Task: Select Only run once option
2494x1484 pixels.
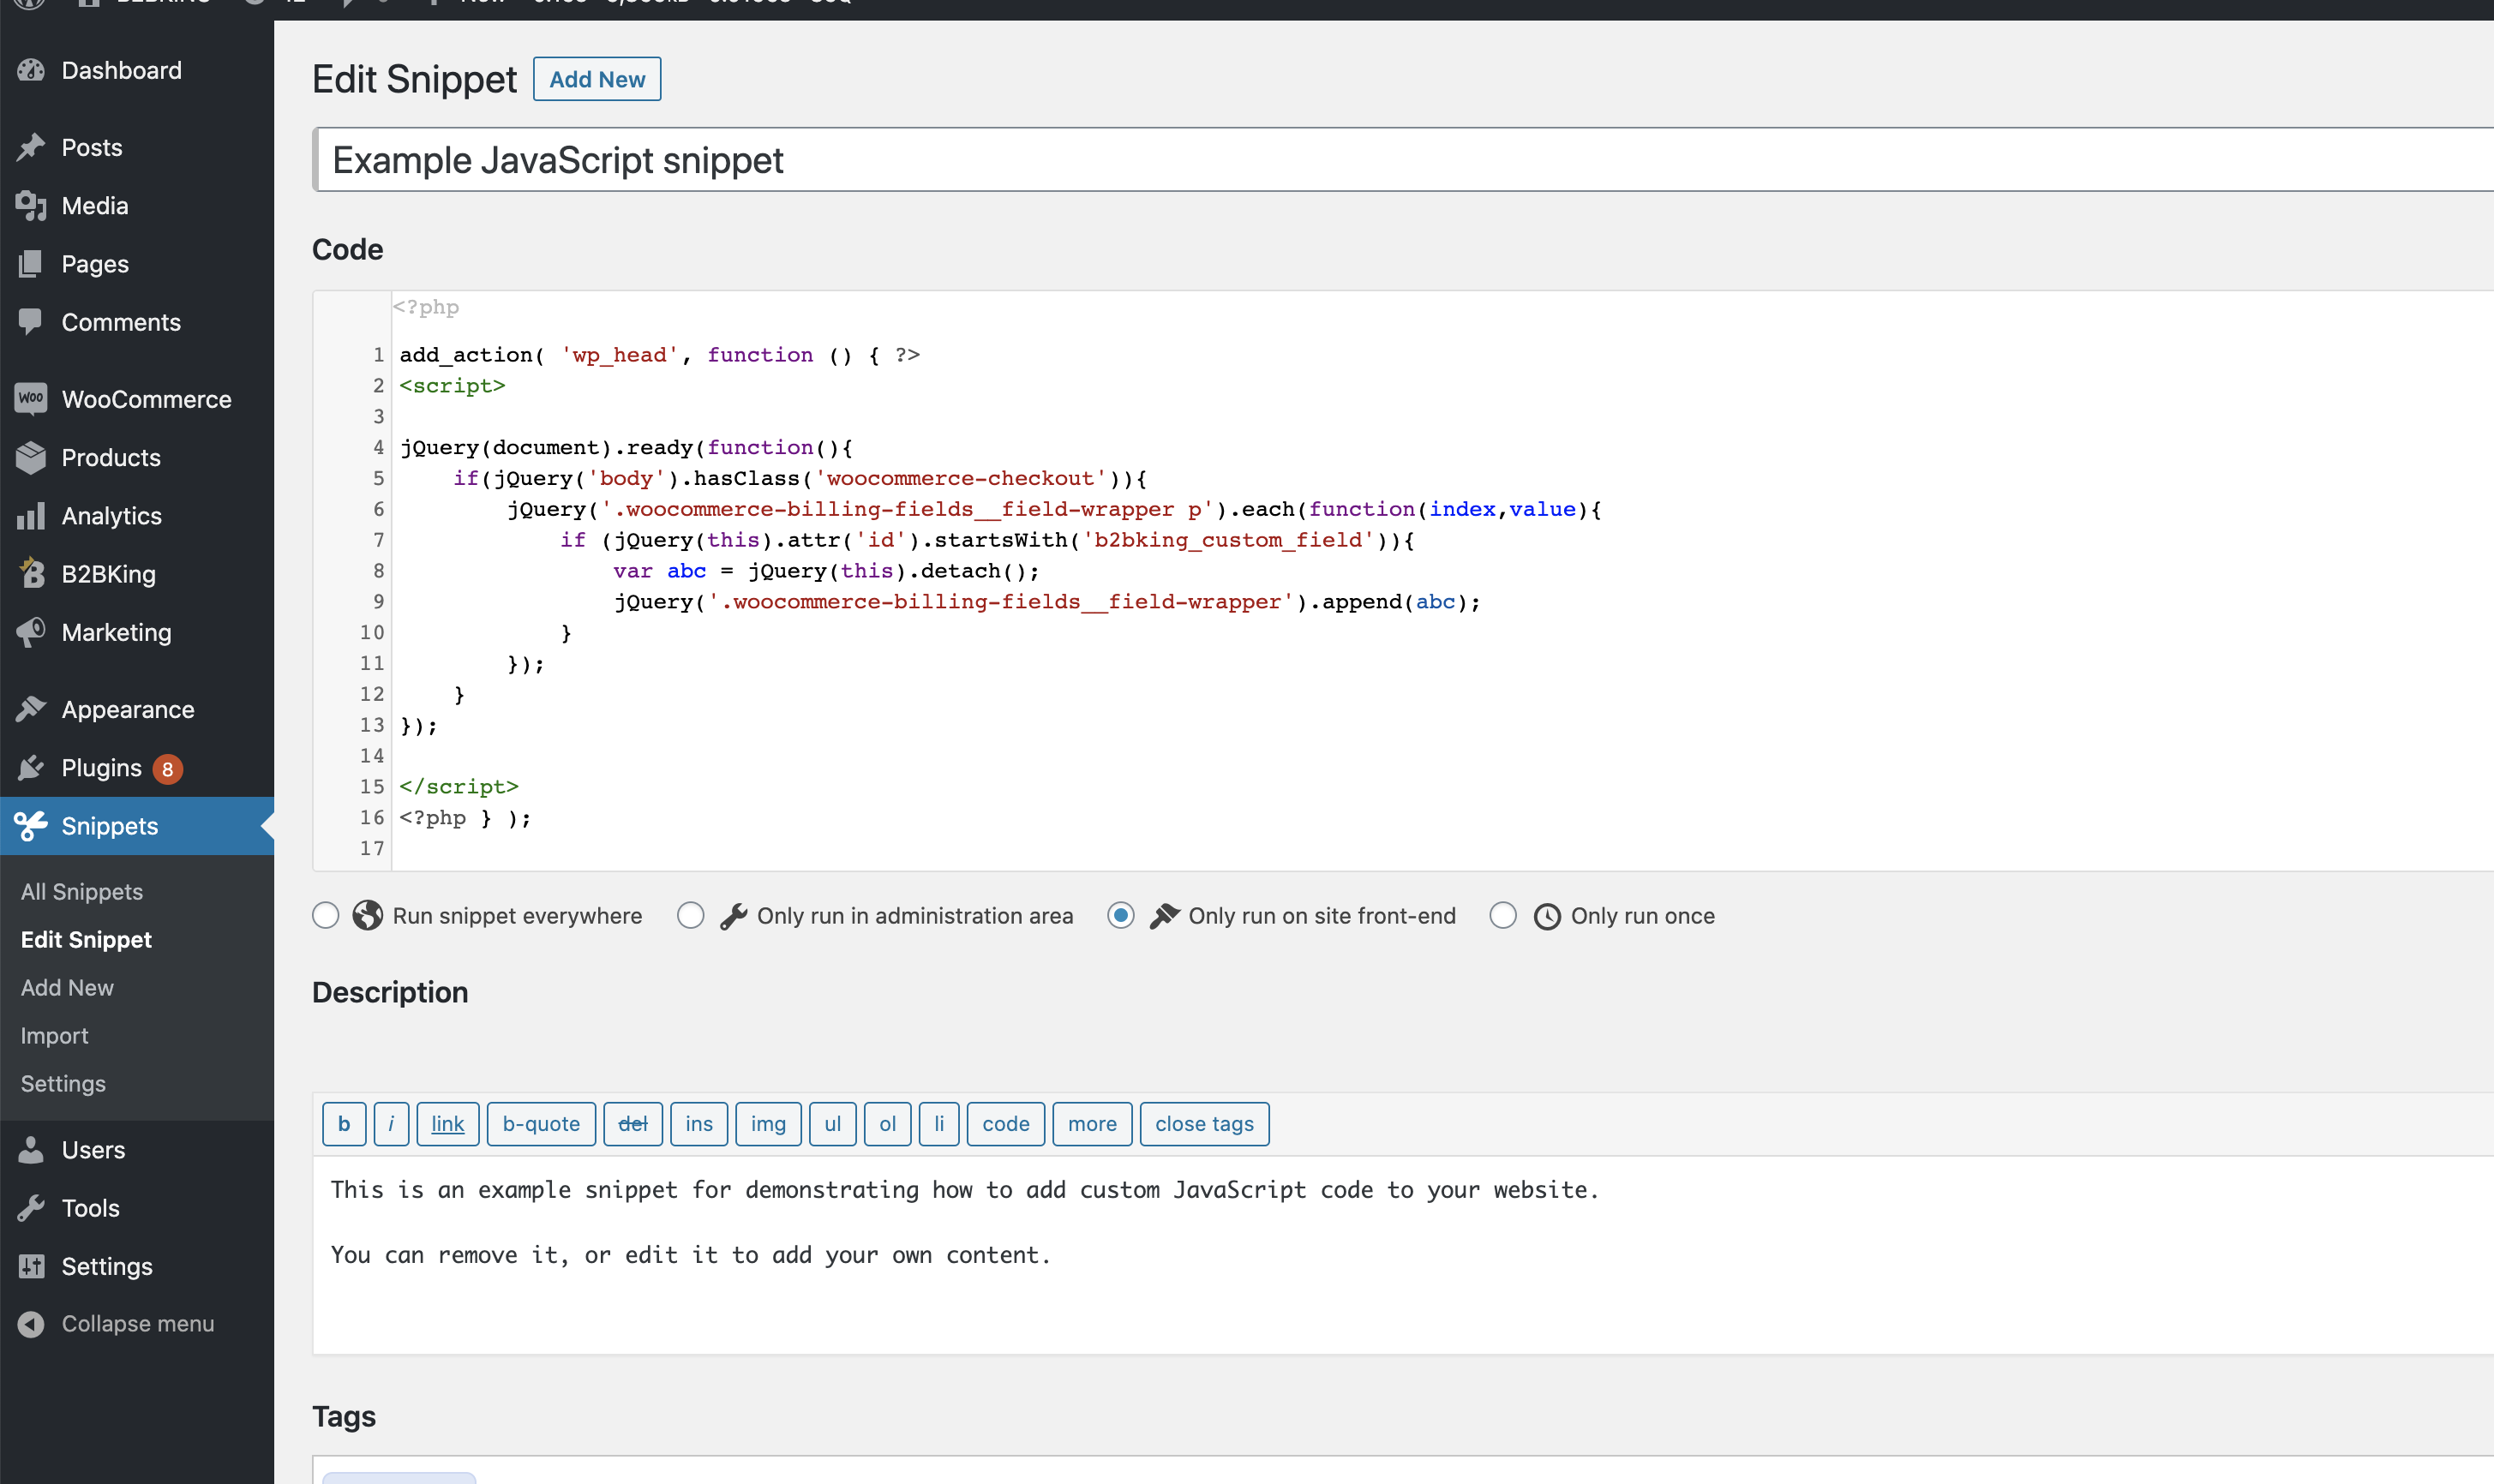Action: pos(1503,915)
